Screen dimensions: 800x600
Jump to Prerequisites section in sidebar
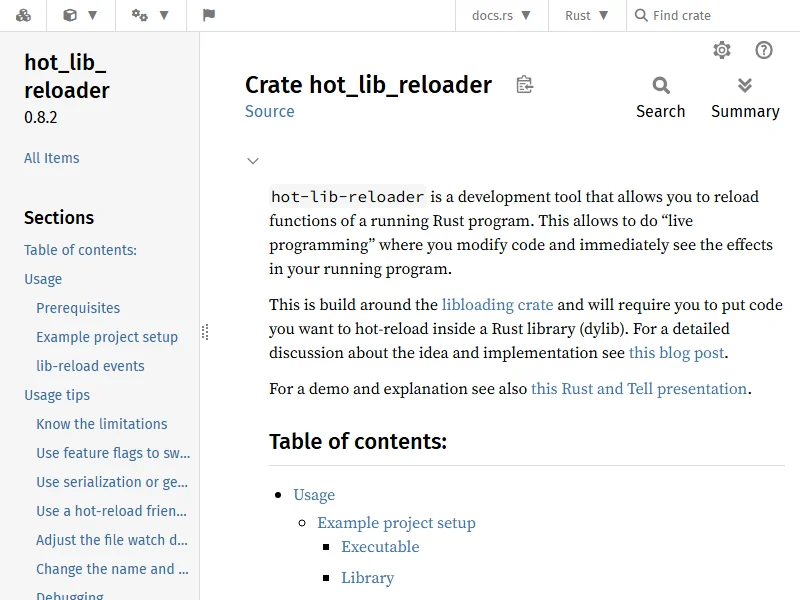coord(78,308)
